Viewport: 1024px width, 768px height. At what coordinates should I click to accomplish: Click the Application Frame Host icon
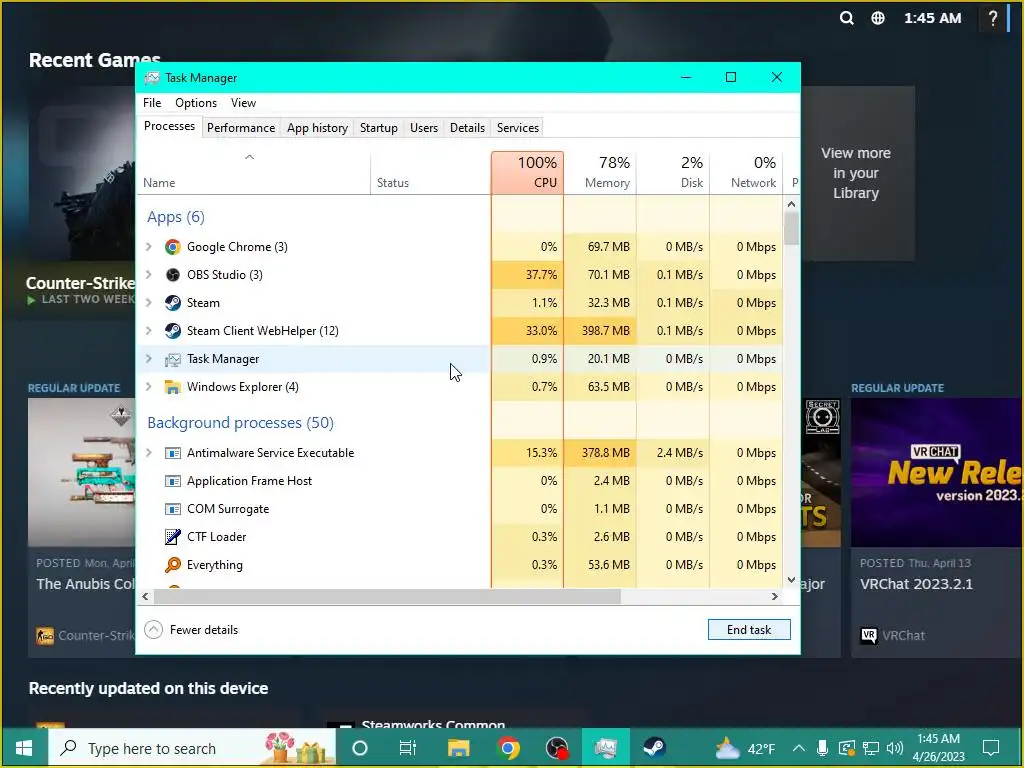(172, 481)
